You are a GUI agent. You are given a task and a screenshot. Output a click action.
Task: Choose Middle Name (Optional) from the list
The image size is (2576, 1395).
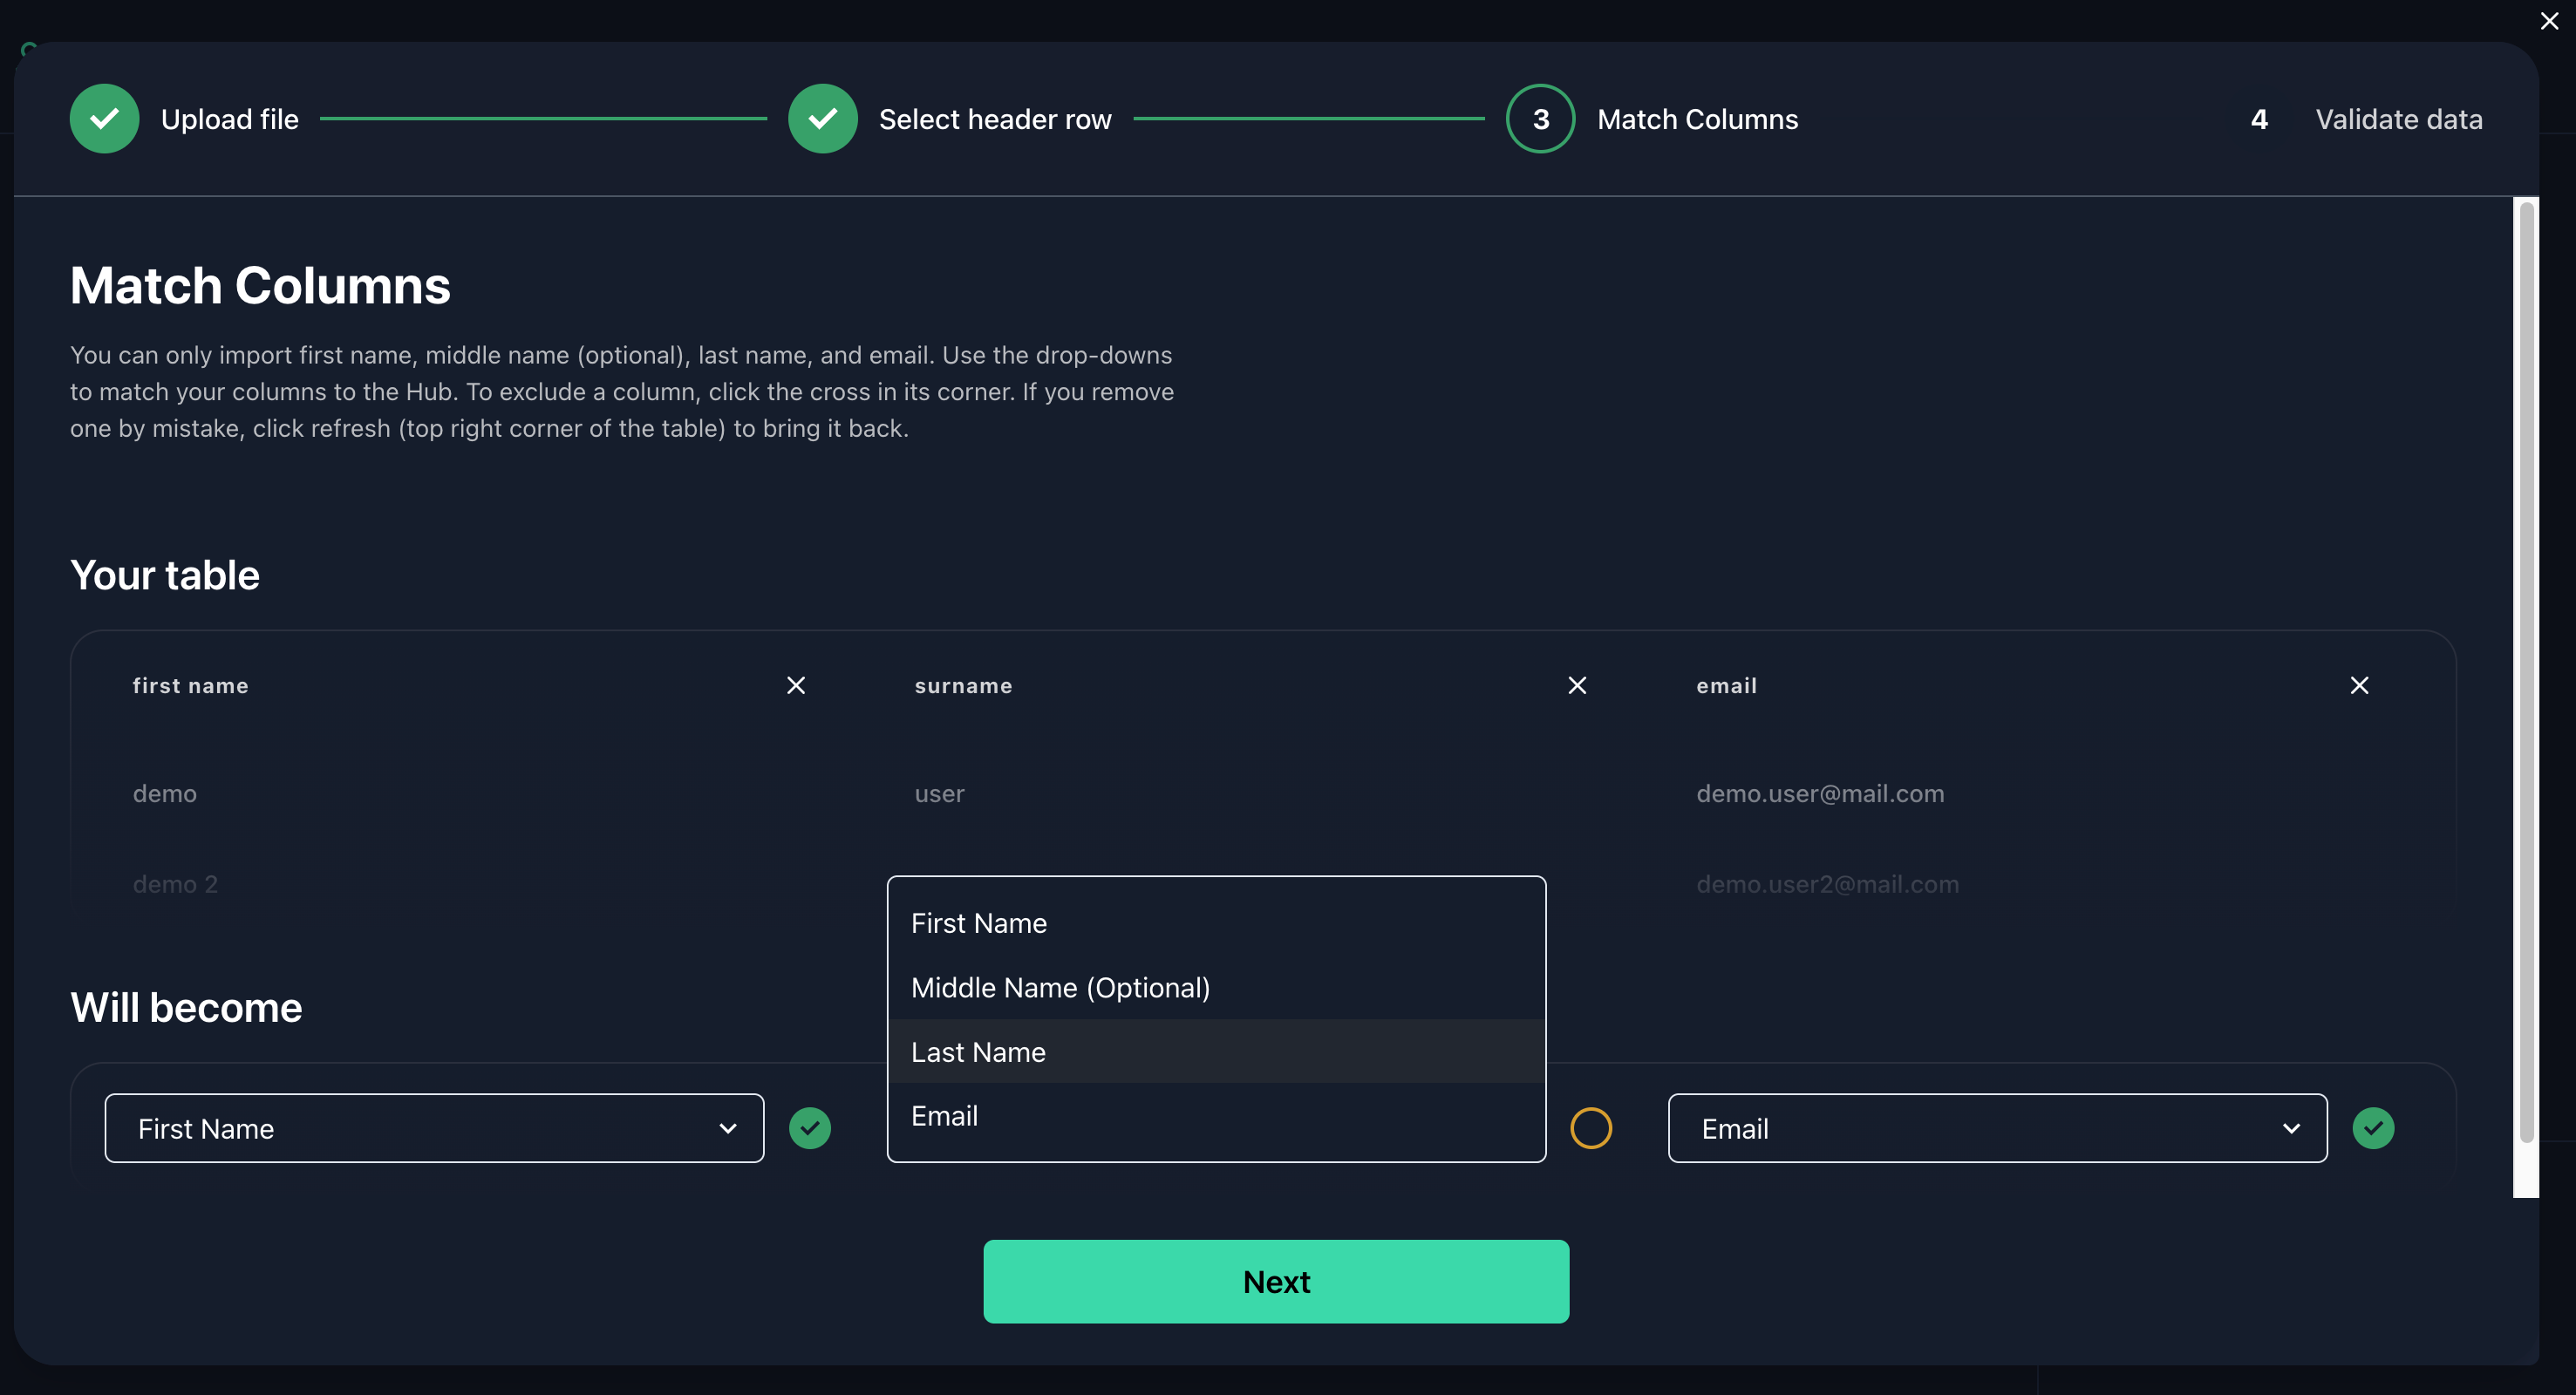(1060, 988)
